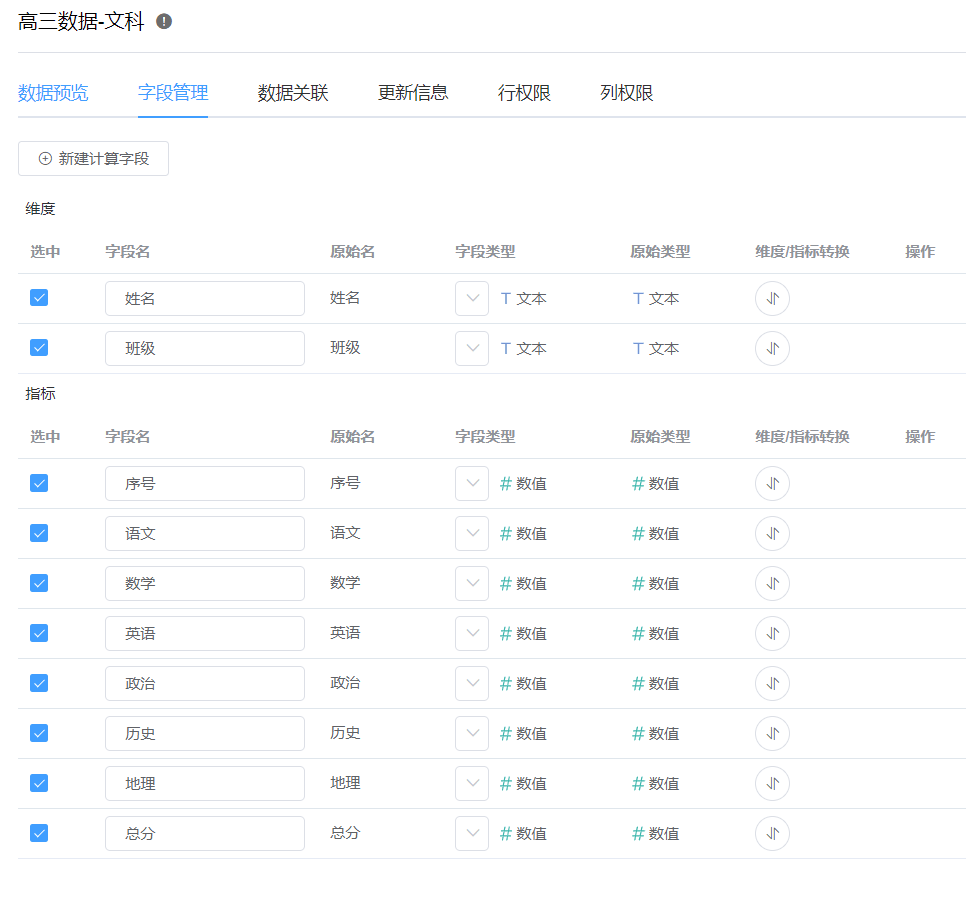Open field type dropdown for 总分
This screenshot has width=966, height=903.
point(472,833)
